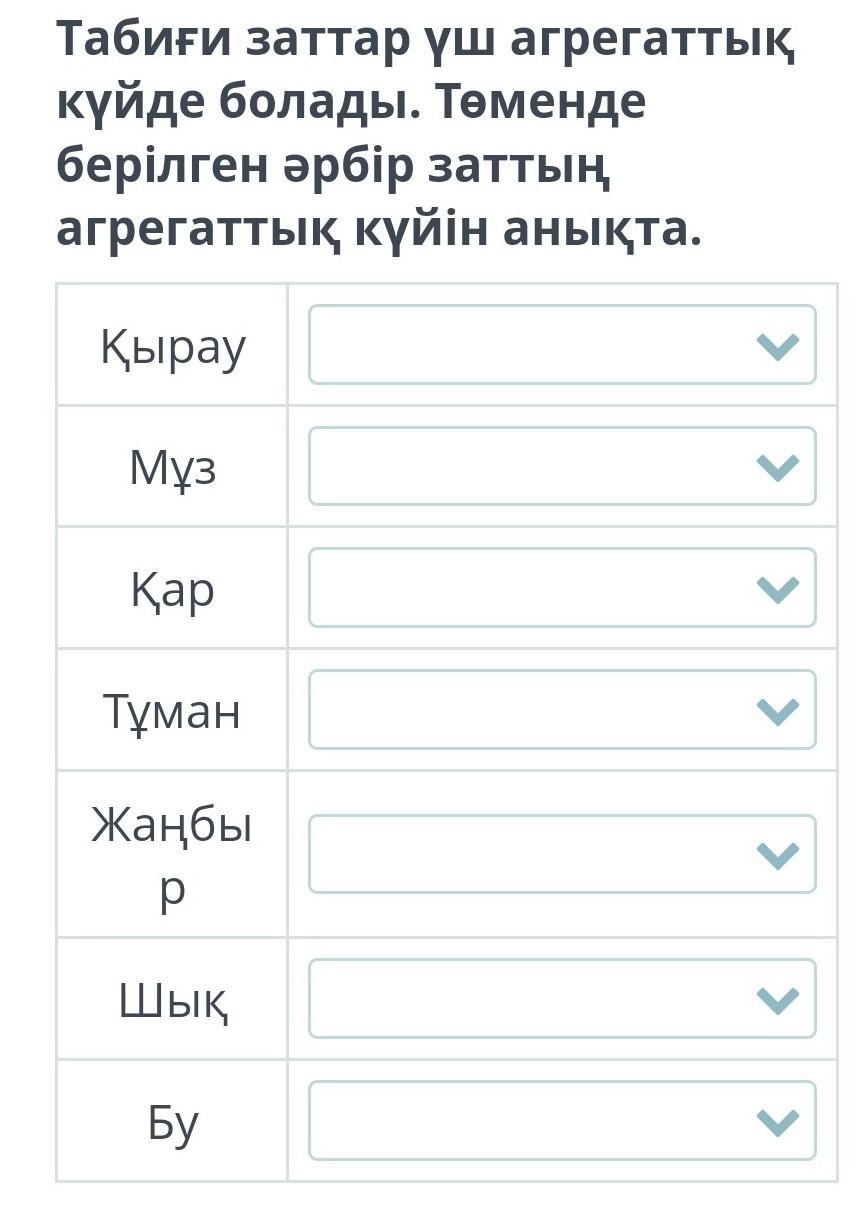This screenshot has height=1217, width=864.
Task: Click the Мұз label cell
Action: [172, 467]
